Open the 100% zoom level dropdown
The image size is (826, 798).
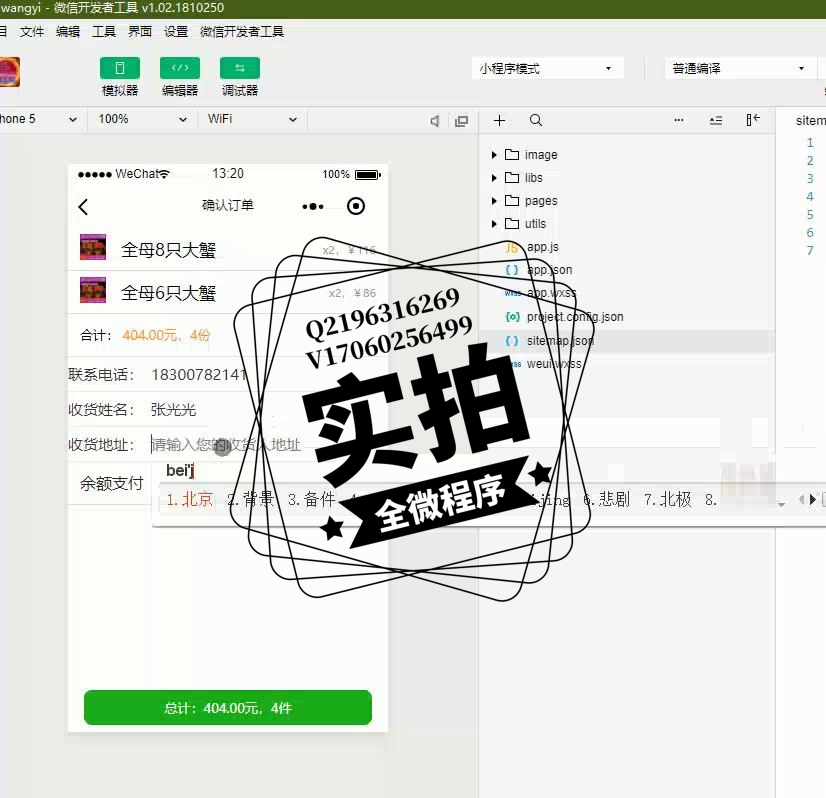142,119
